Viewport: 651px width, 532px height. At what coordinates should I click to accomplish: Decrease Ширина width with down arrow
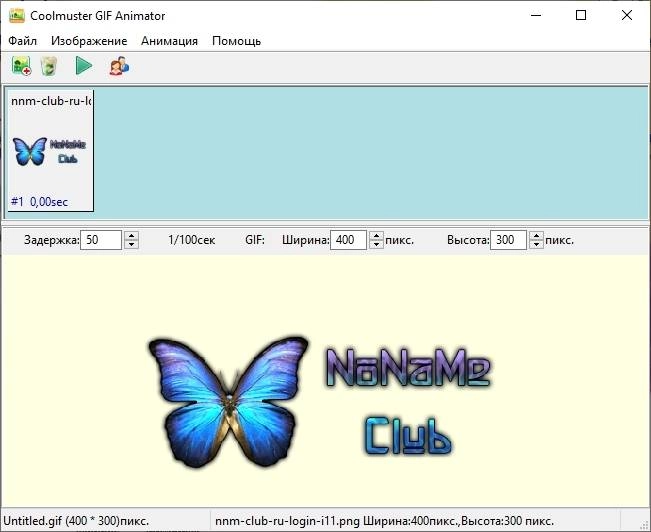point(376,244)
